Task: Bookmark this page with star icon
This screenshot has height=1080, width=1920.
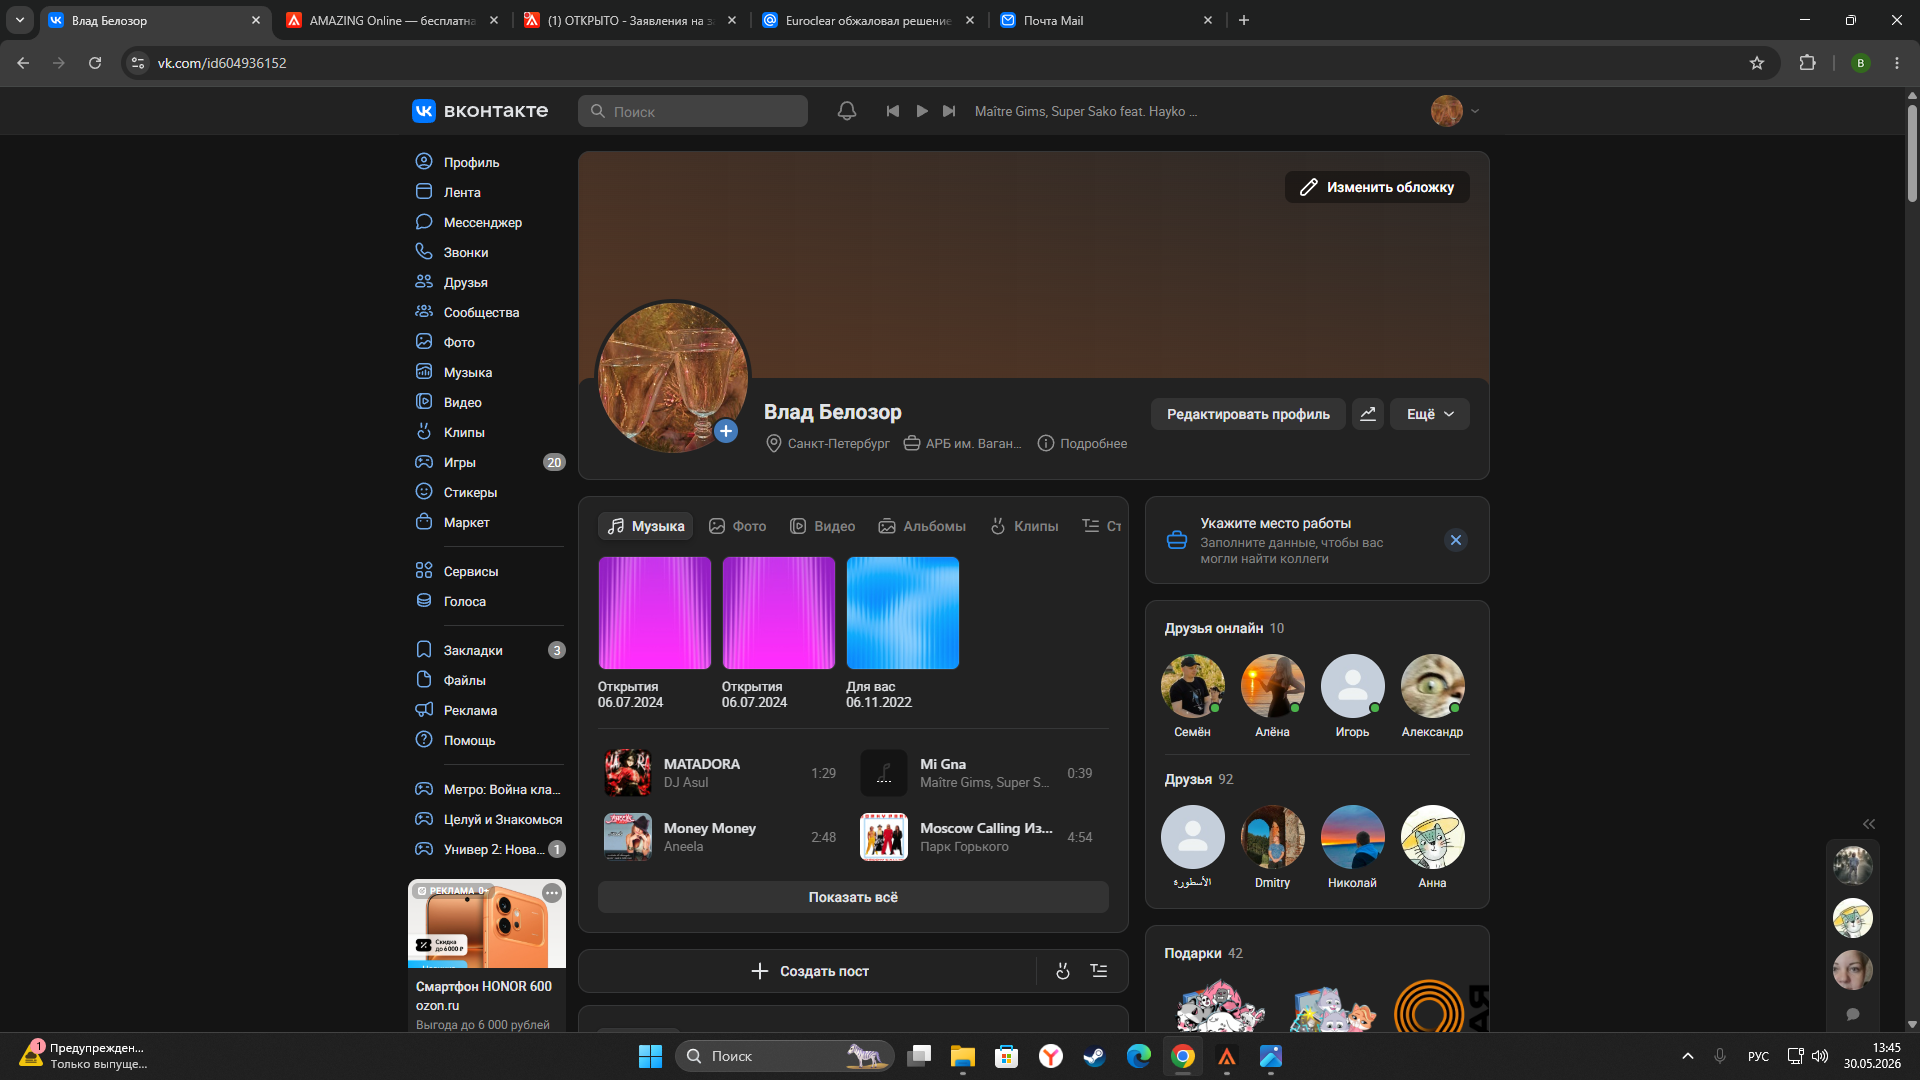Action: coord(1757,63)
